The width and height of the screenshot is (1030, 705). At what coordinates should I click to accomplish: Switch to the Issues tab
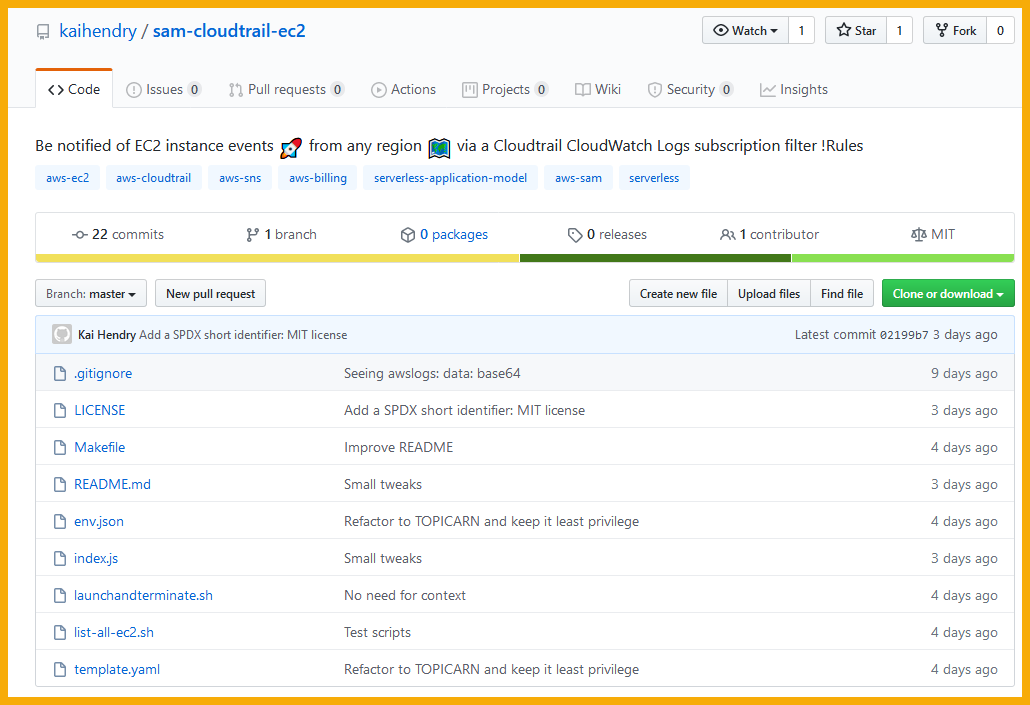(163, 89)
